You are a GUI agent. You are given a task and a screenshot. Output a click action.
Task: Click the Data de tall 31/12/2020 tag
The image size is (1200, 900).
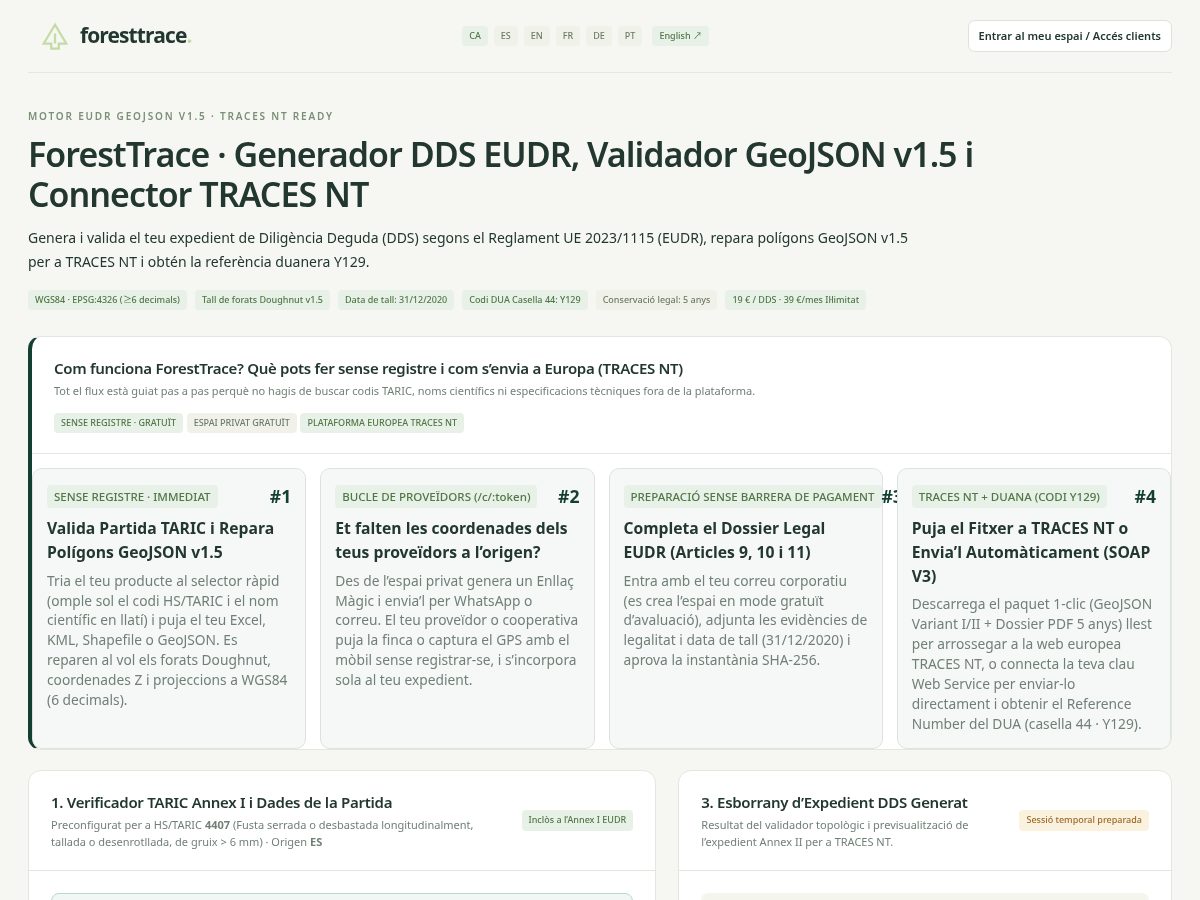[396, 299]
